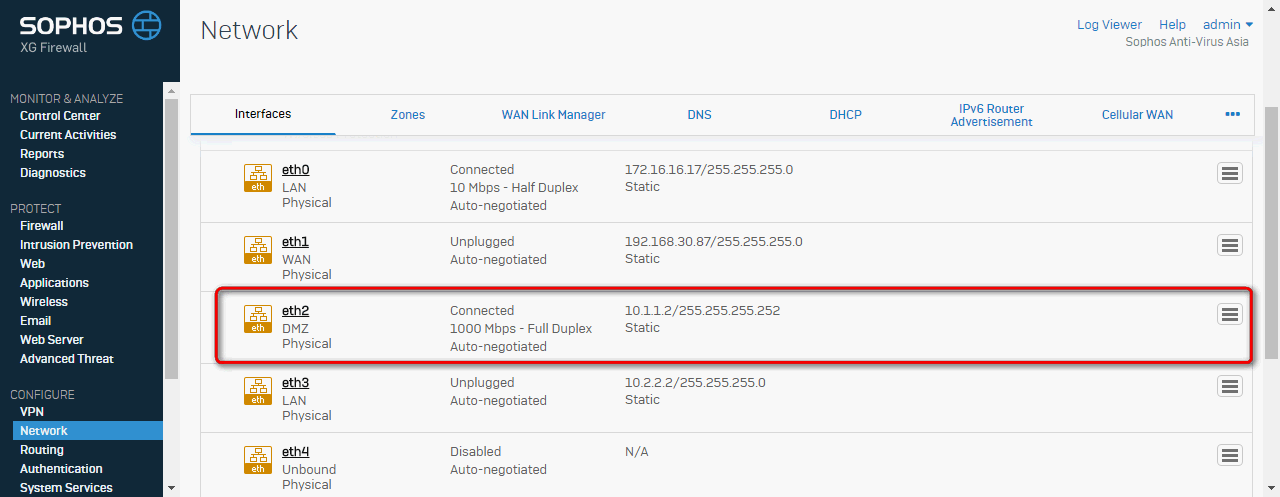Go to VPN in the Configure section
The image size is (1280, 497).
pyautogui.click(x=32, y=412)
